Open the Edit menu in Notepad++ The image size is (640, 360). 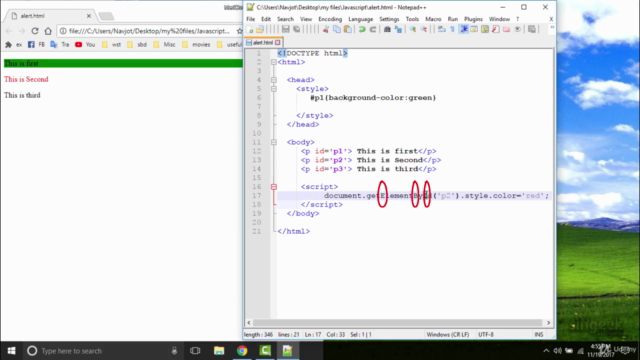tap(266, 19)
